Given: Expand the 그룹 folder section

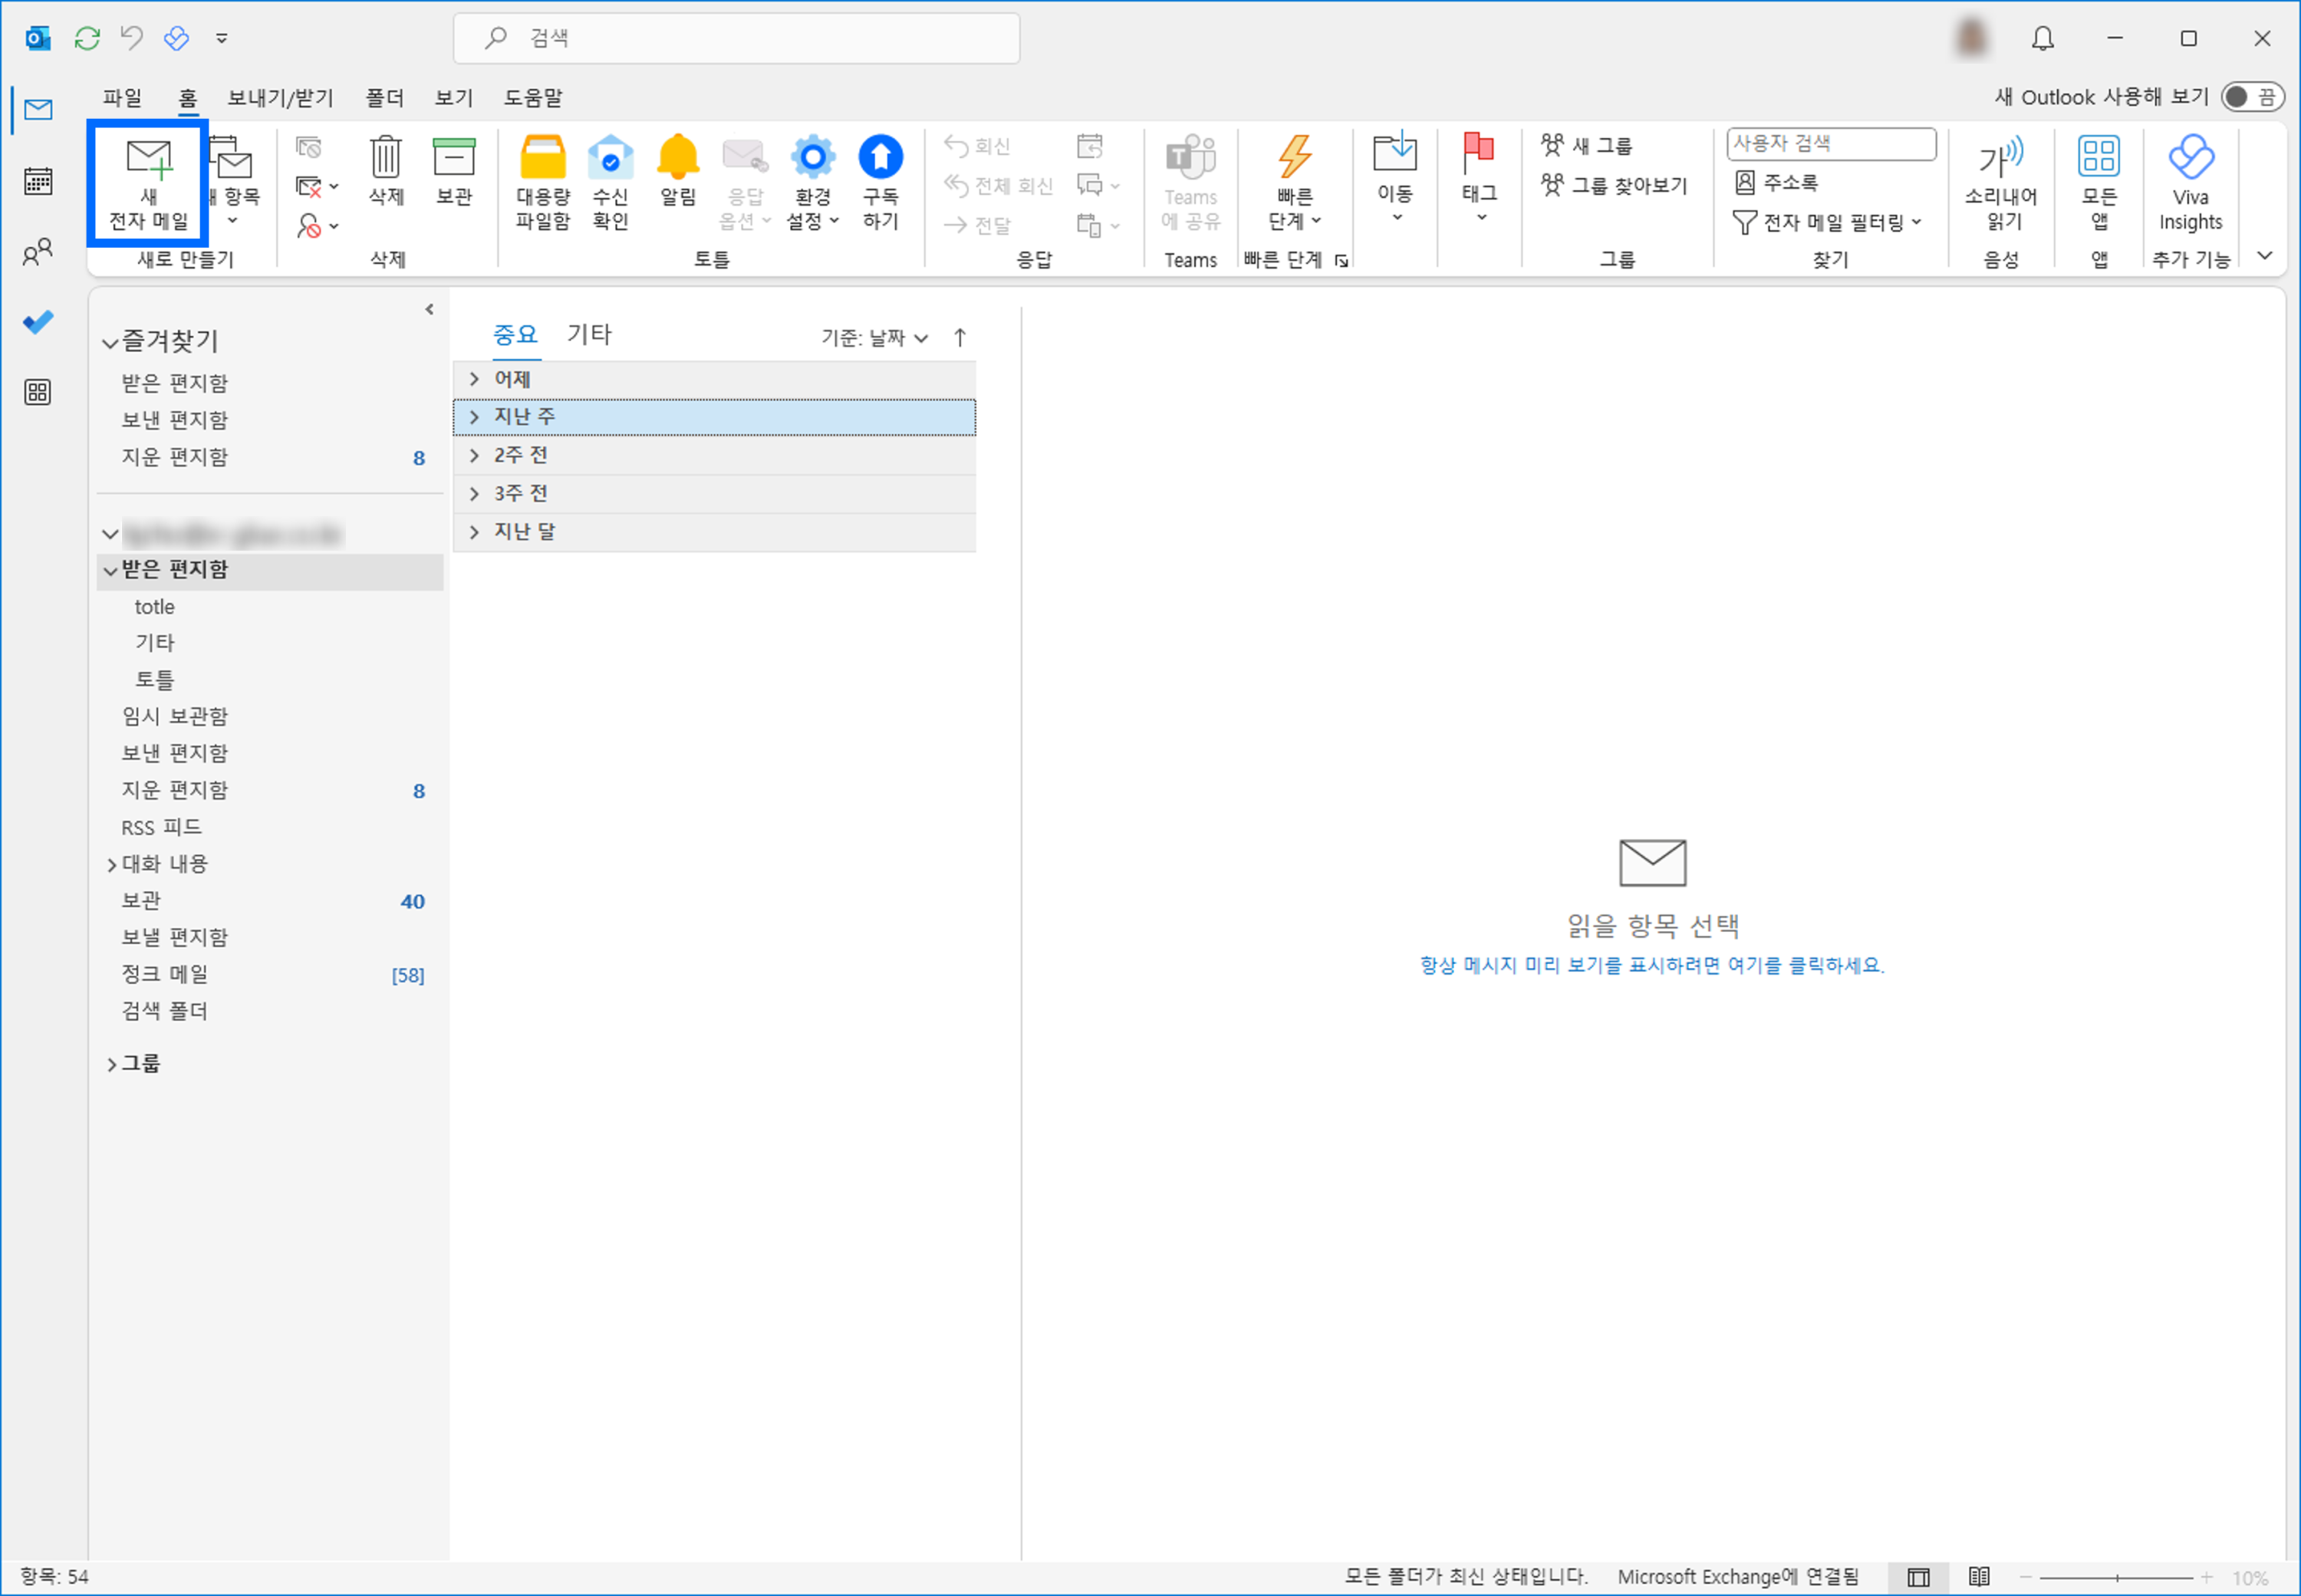Looking at the screenshot, I should (x=112, y=1064).
